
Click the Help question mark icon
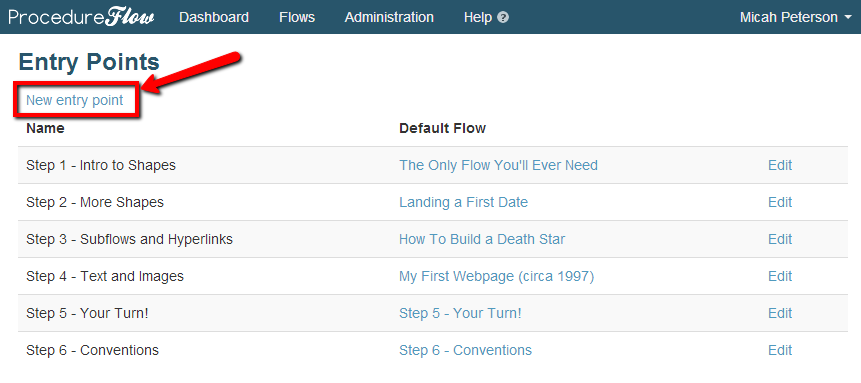pos(502,18)
